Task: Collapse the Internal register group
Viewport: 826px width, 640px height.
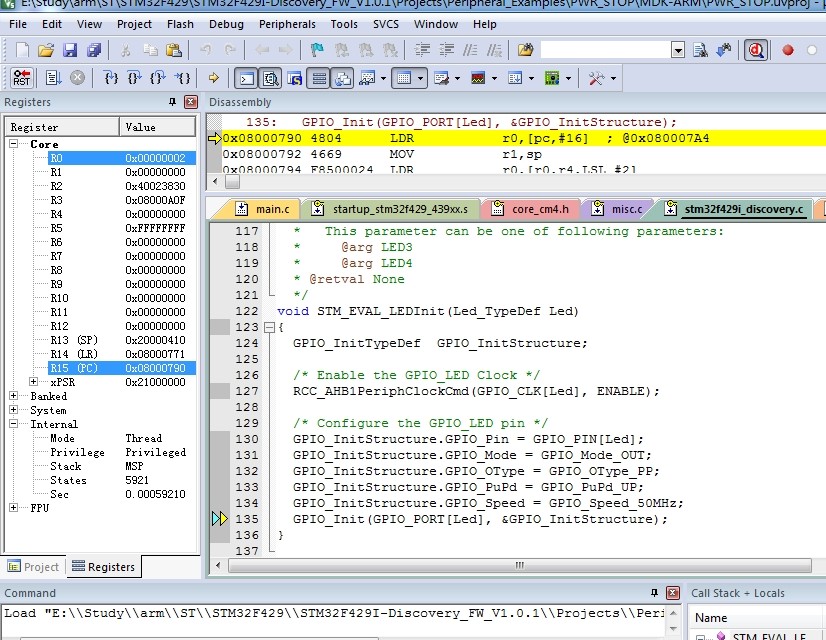Action: tap(14, 424)
